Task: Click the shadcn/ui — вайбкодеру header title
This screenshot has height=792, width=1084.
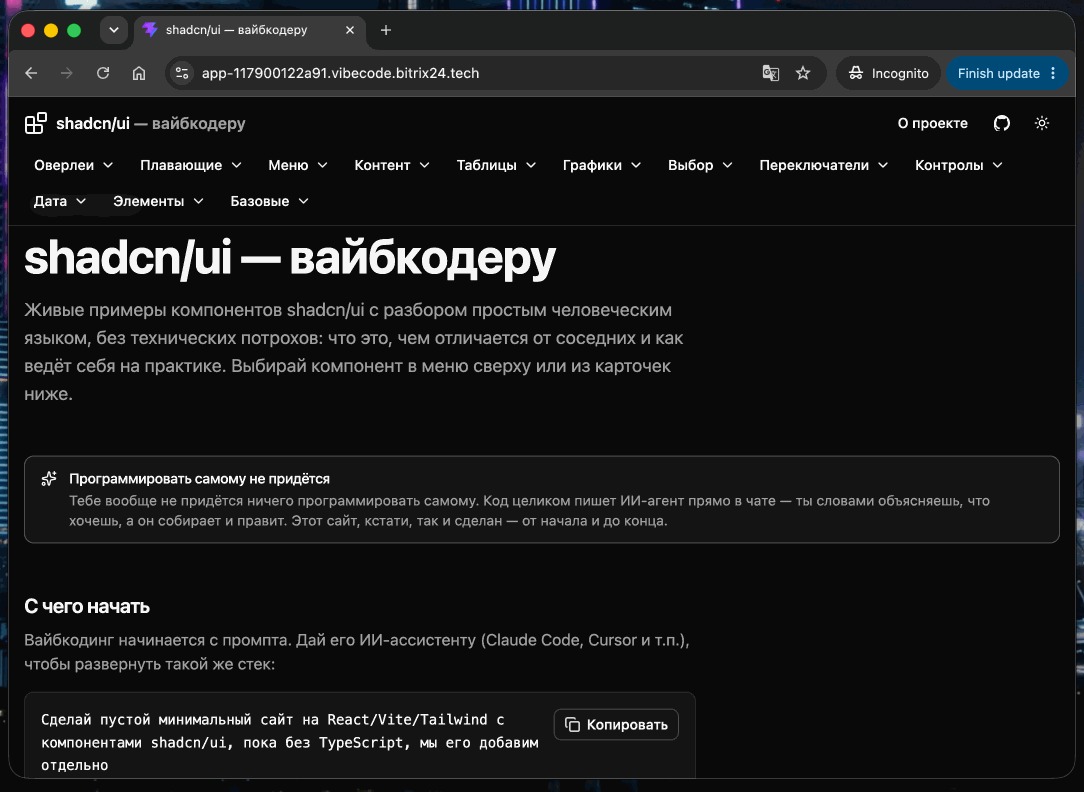Action: pos(151,124)
